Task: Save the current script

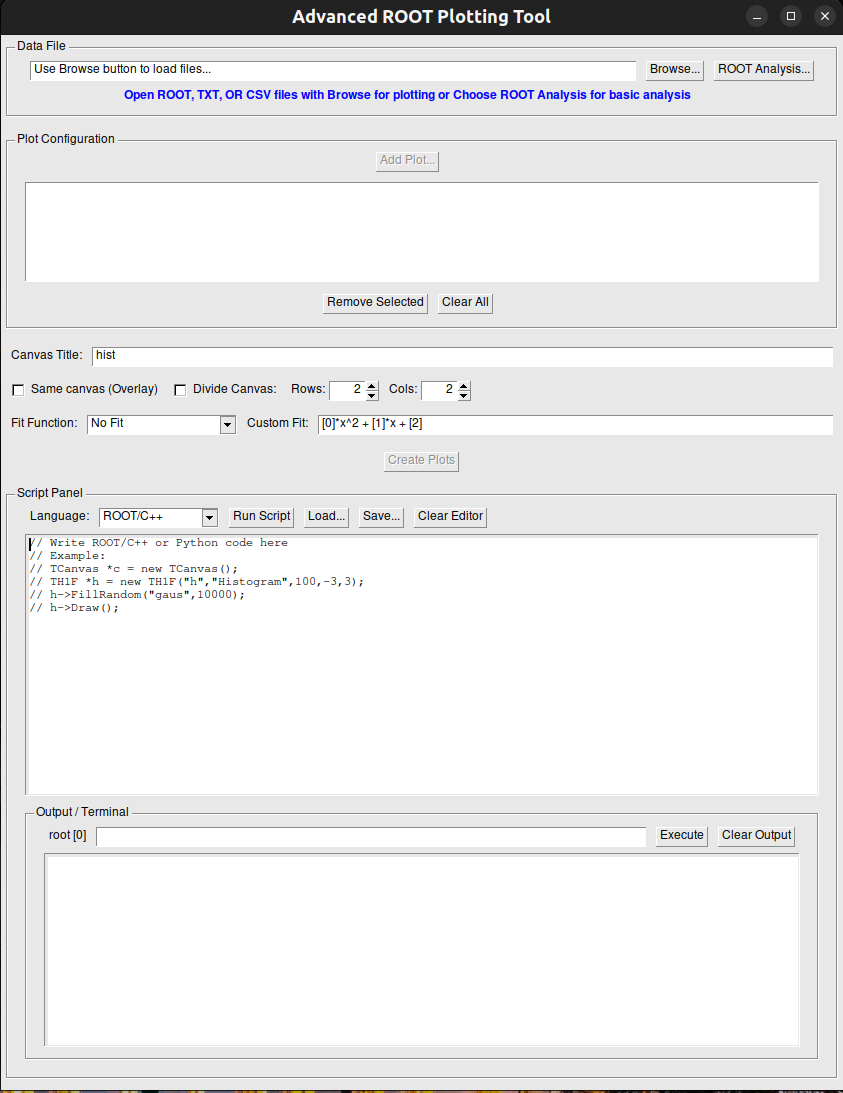Action: point(380,516)
